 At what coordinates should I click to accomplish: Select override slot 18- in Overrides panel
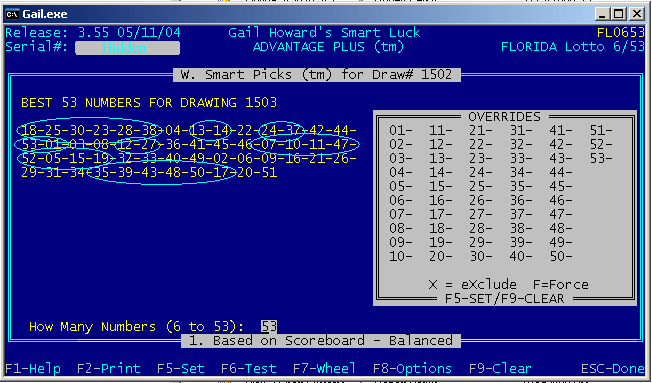click(441, 228)
